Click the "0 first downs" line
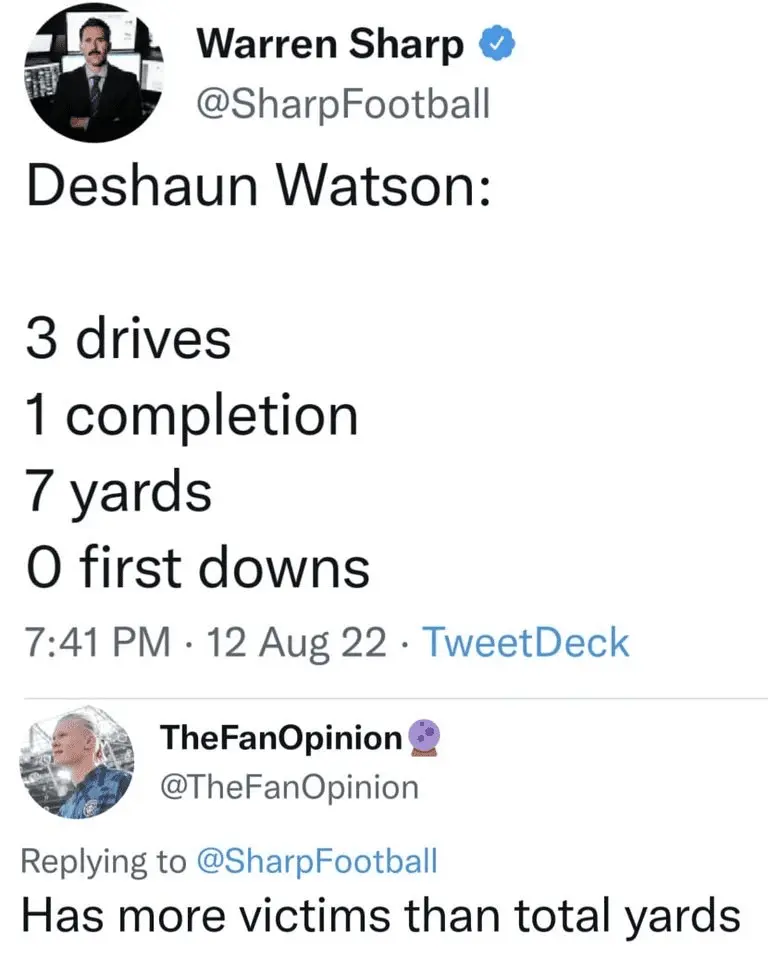Viewport: 768px width, 960px height. pyautogui.click(x=197, y=567)
